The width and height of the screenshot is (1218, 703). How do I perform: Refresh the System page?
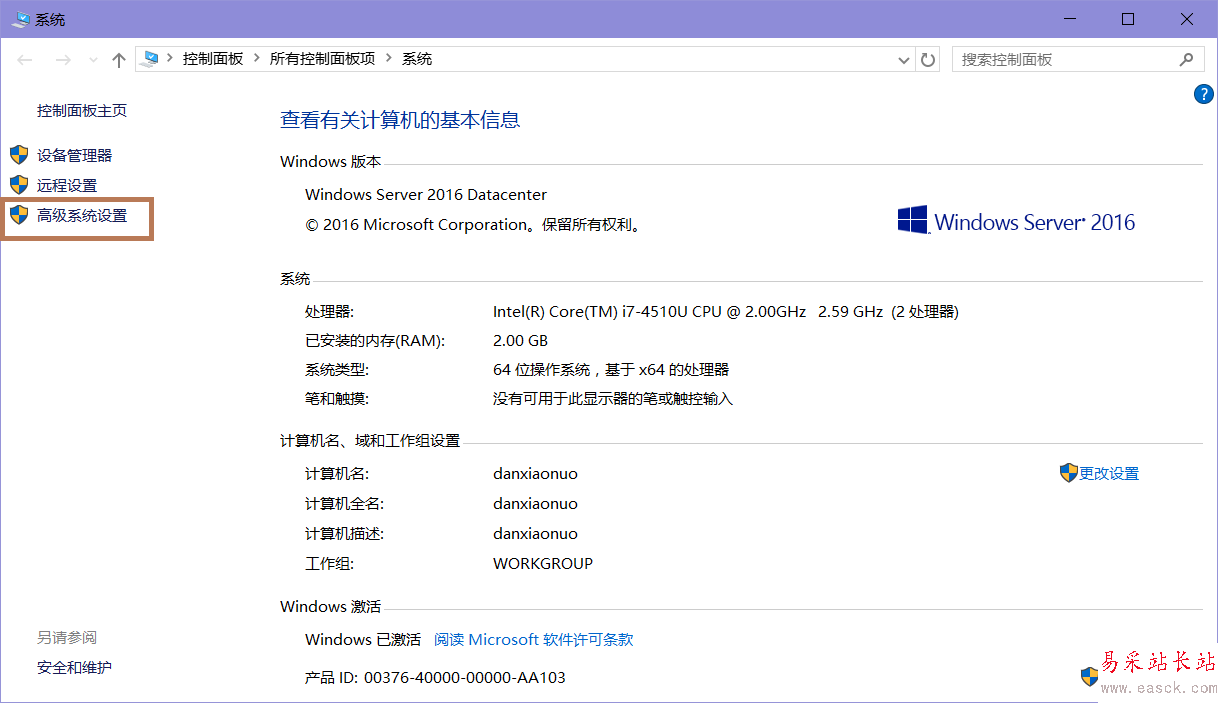[x=928, y=60]
